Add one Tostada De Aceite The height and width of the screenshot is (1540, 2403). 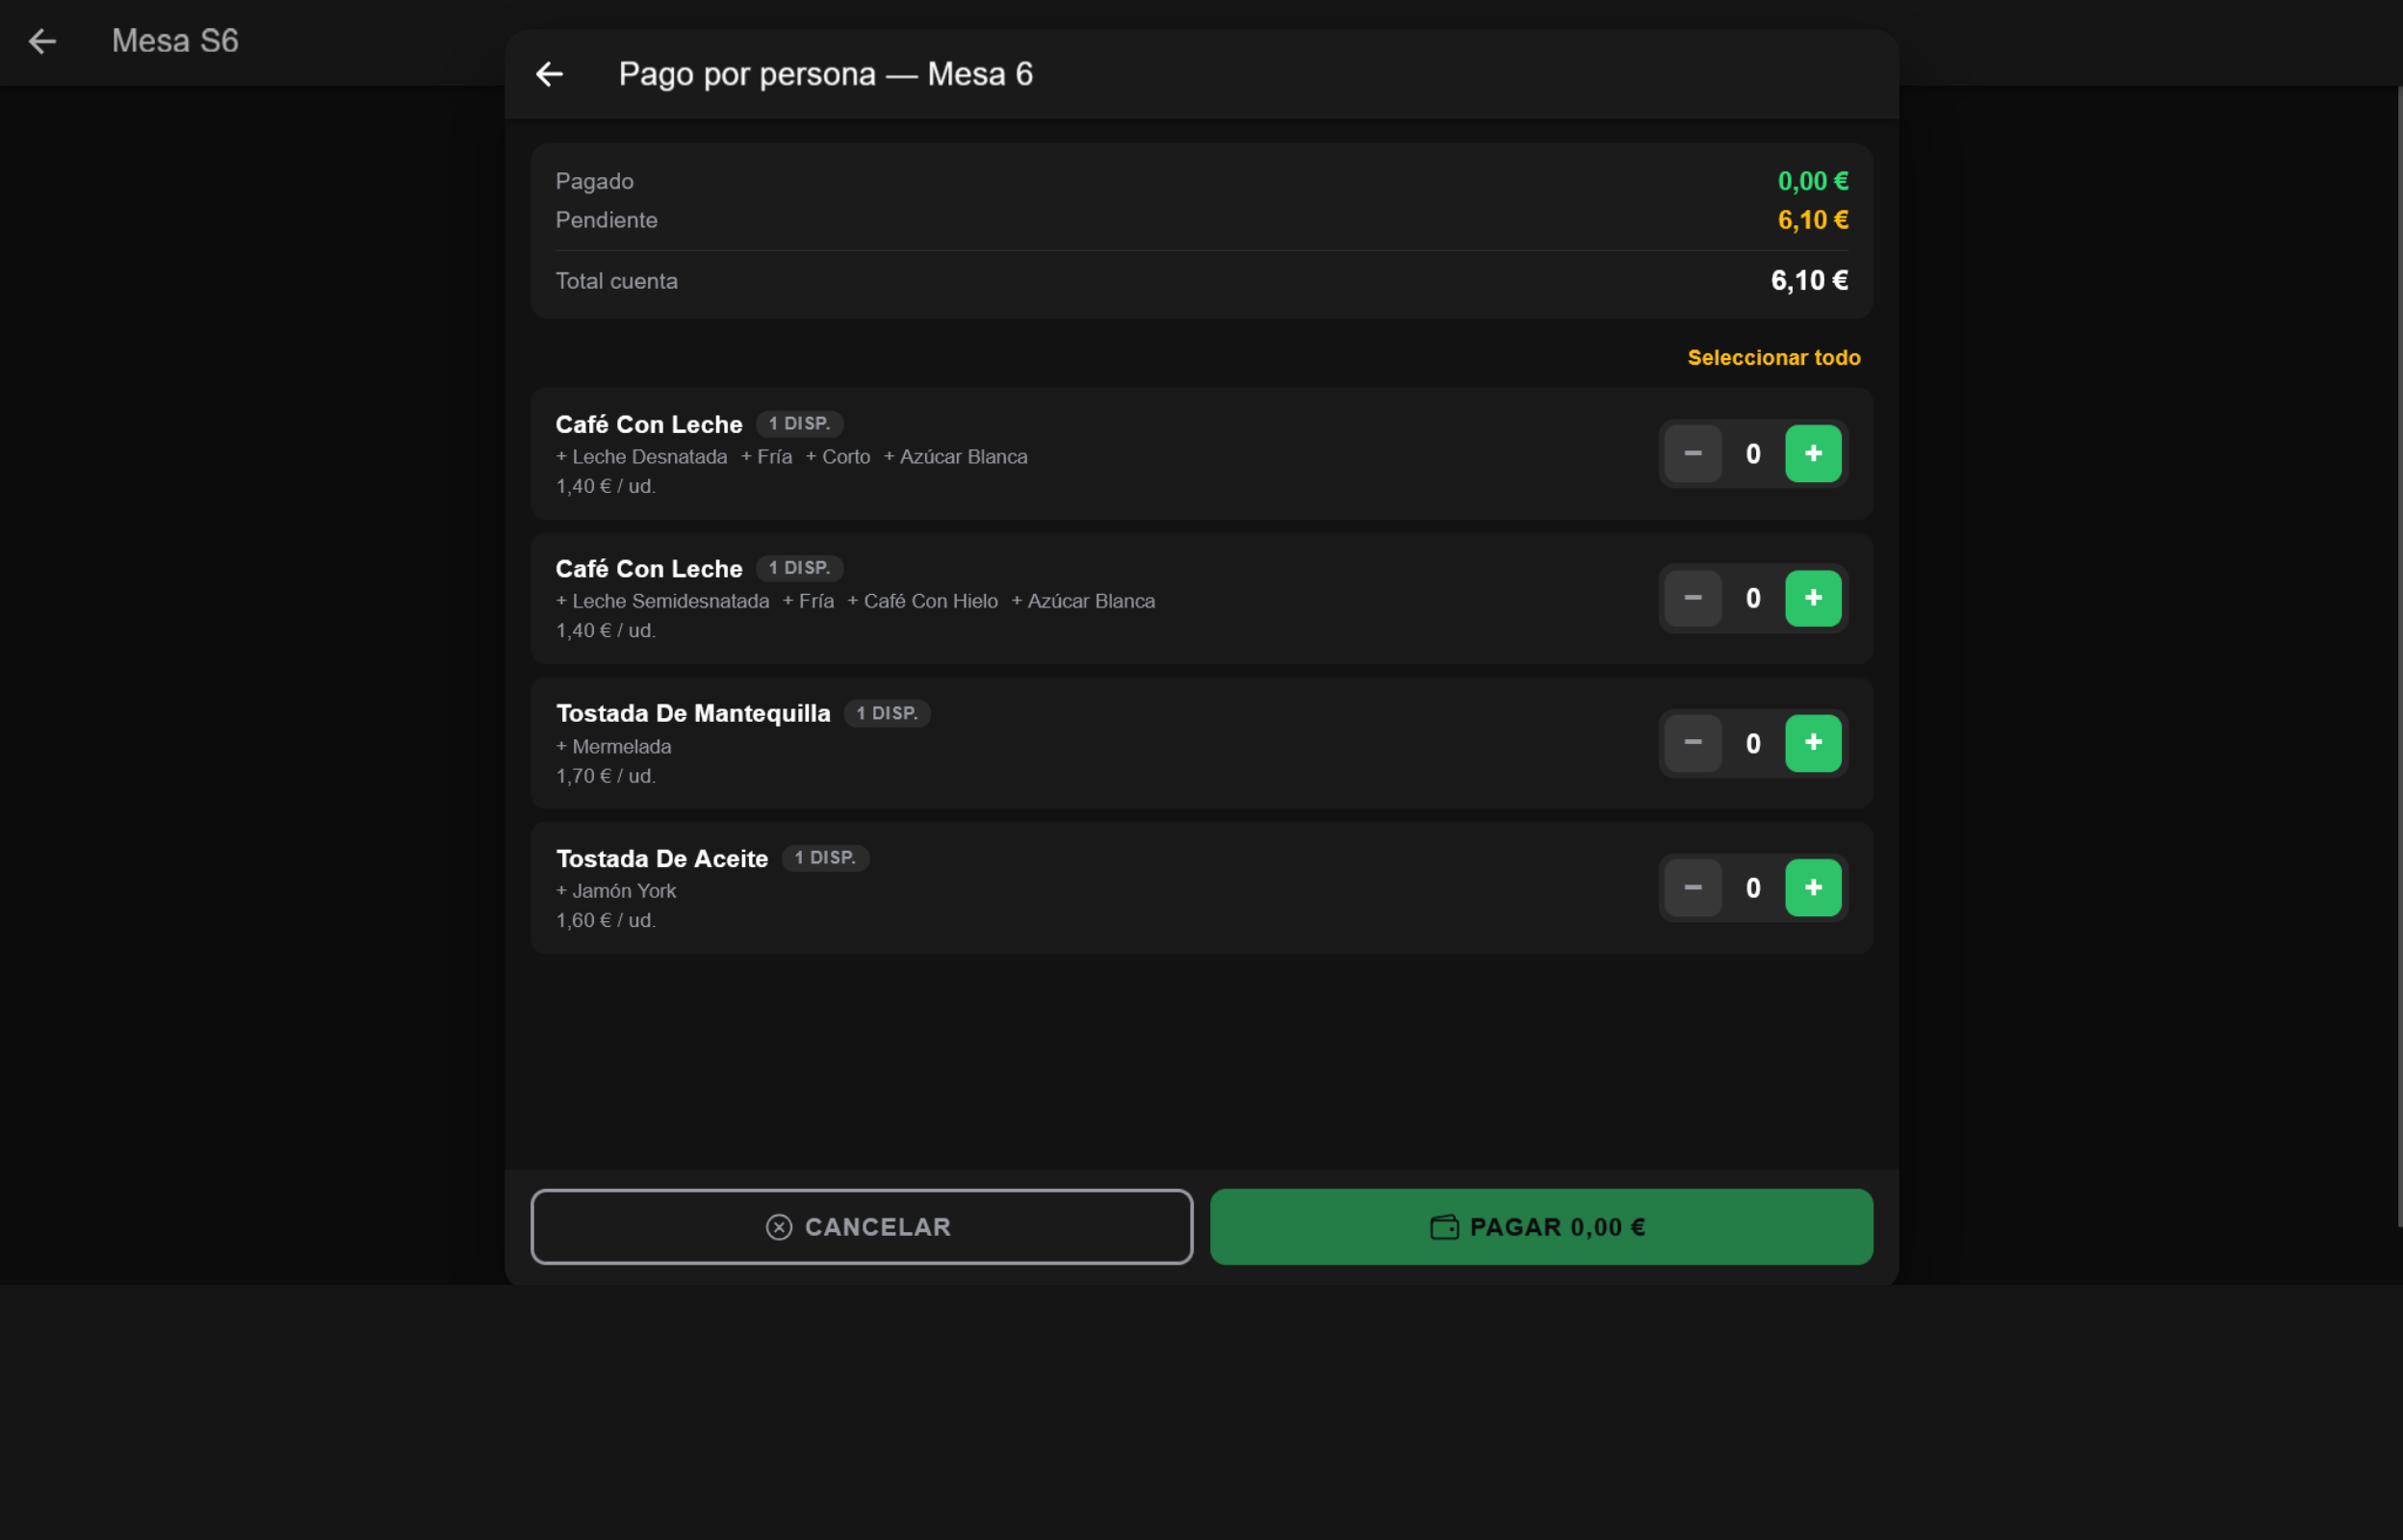click(x=1813, y=888)
